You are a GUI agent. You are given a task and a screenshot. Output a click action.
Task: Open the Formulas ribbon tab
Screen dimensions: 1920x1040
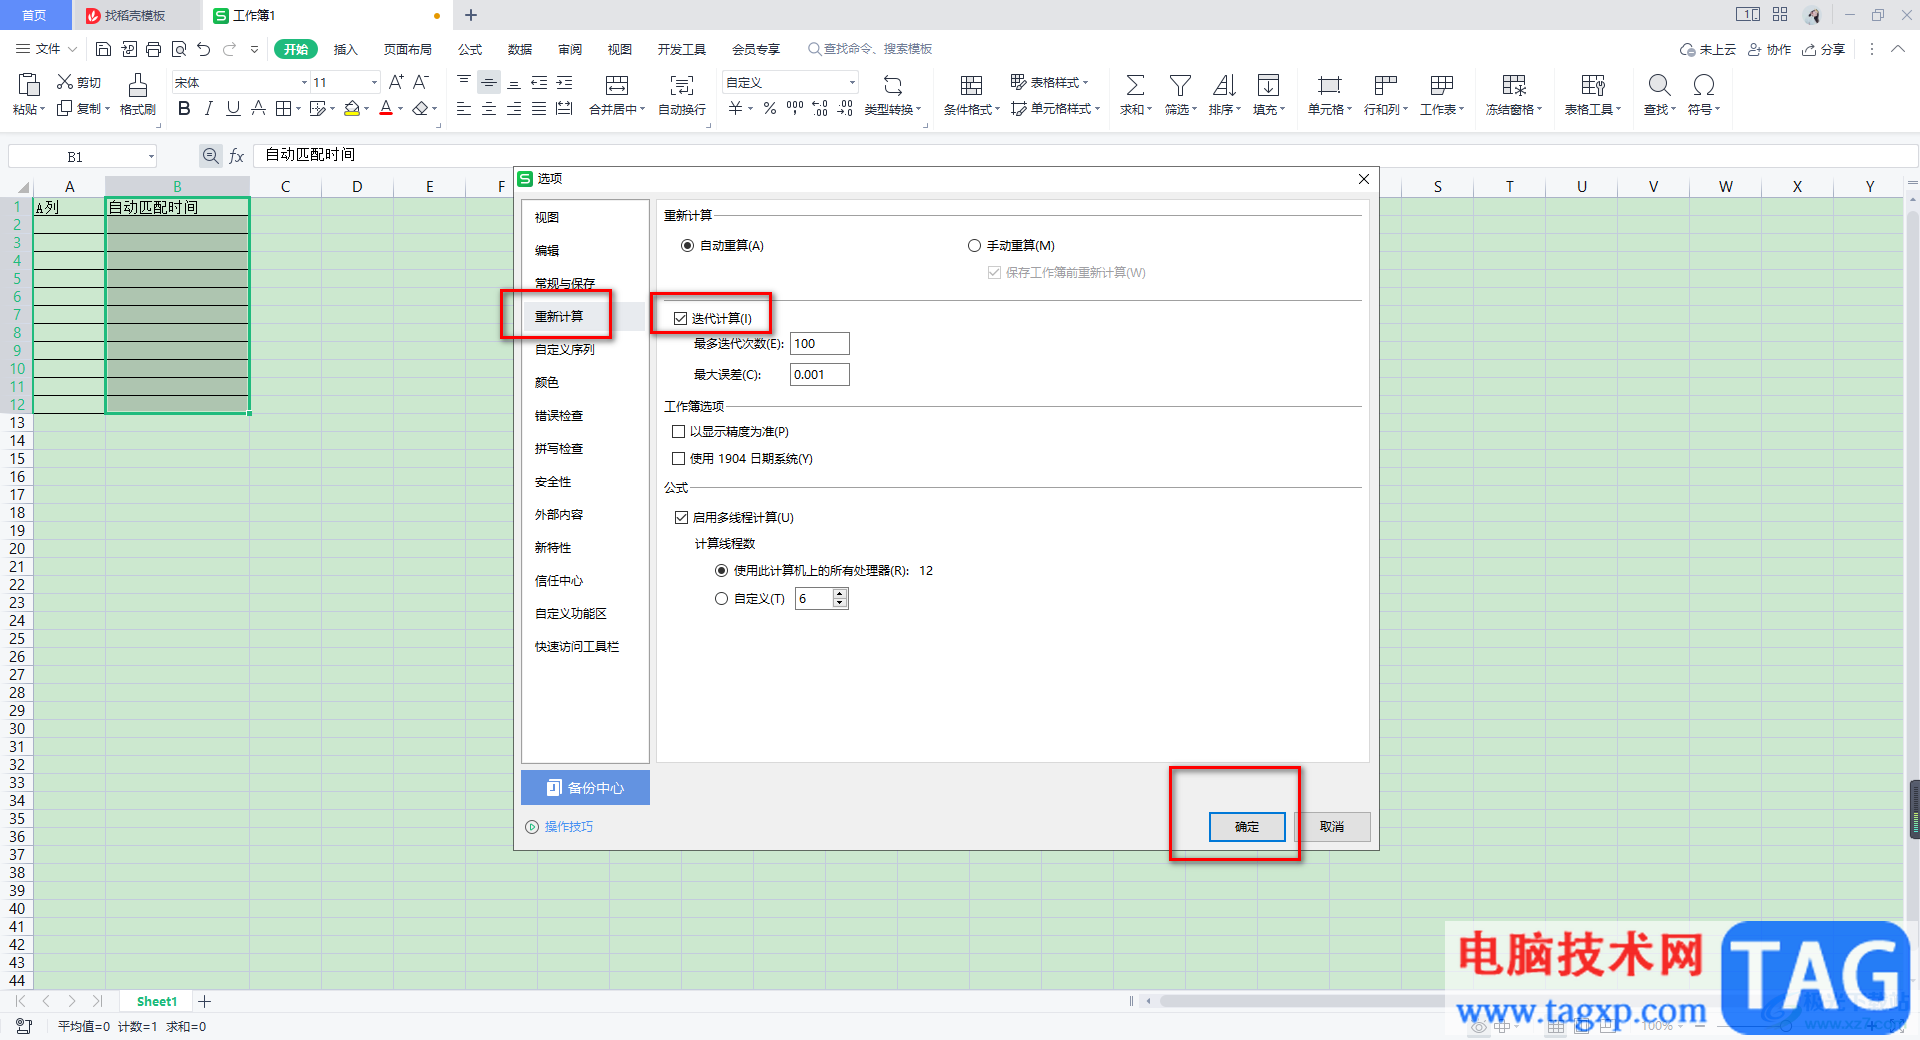tap(470, 49)
